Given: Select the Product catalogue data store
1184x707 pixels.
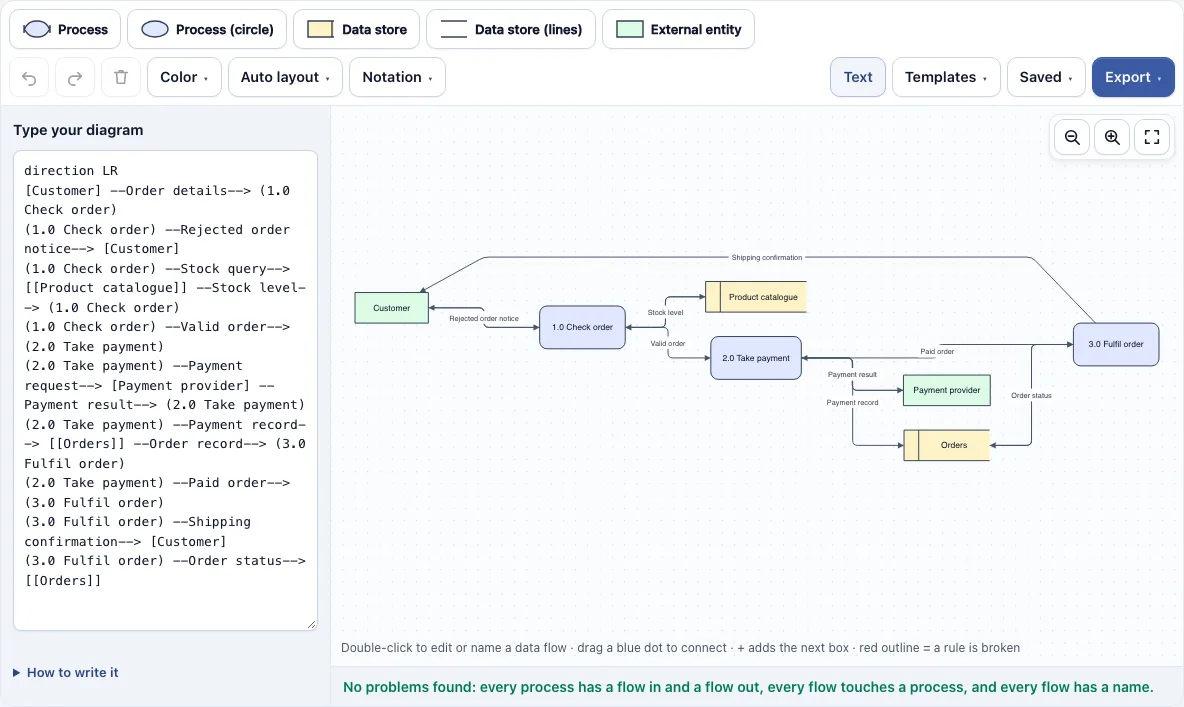Looking at the screenshot, I should pos(756,297).
